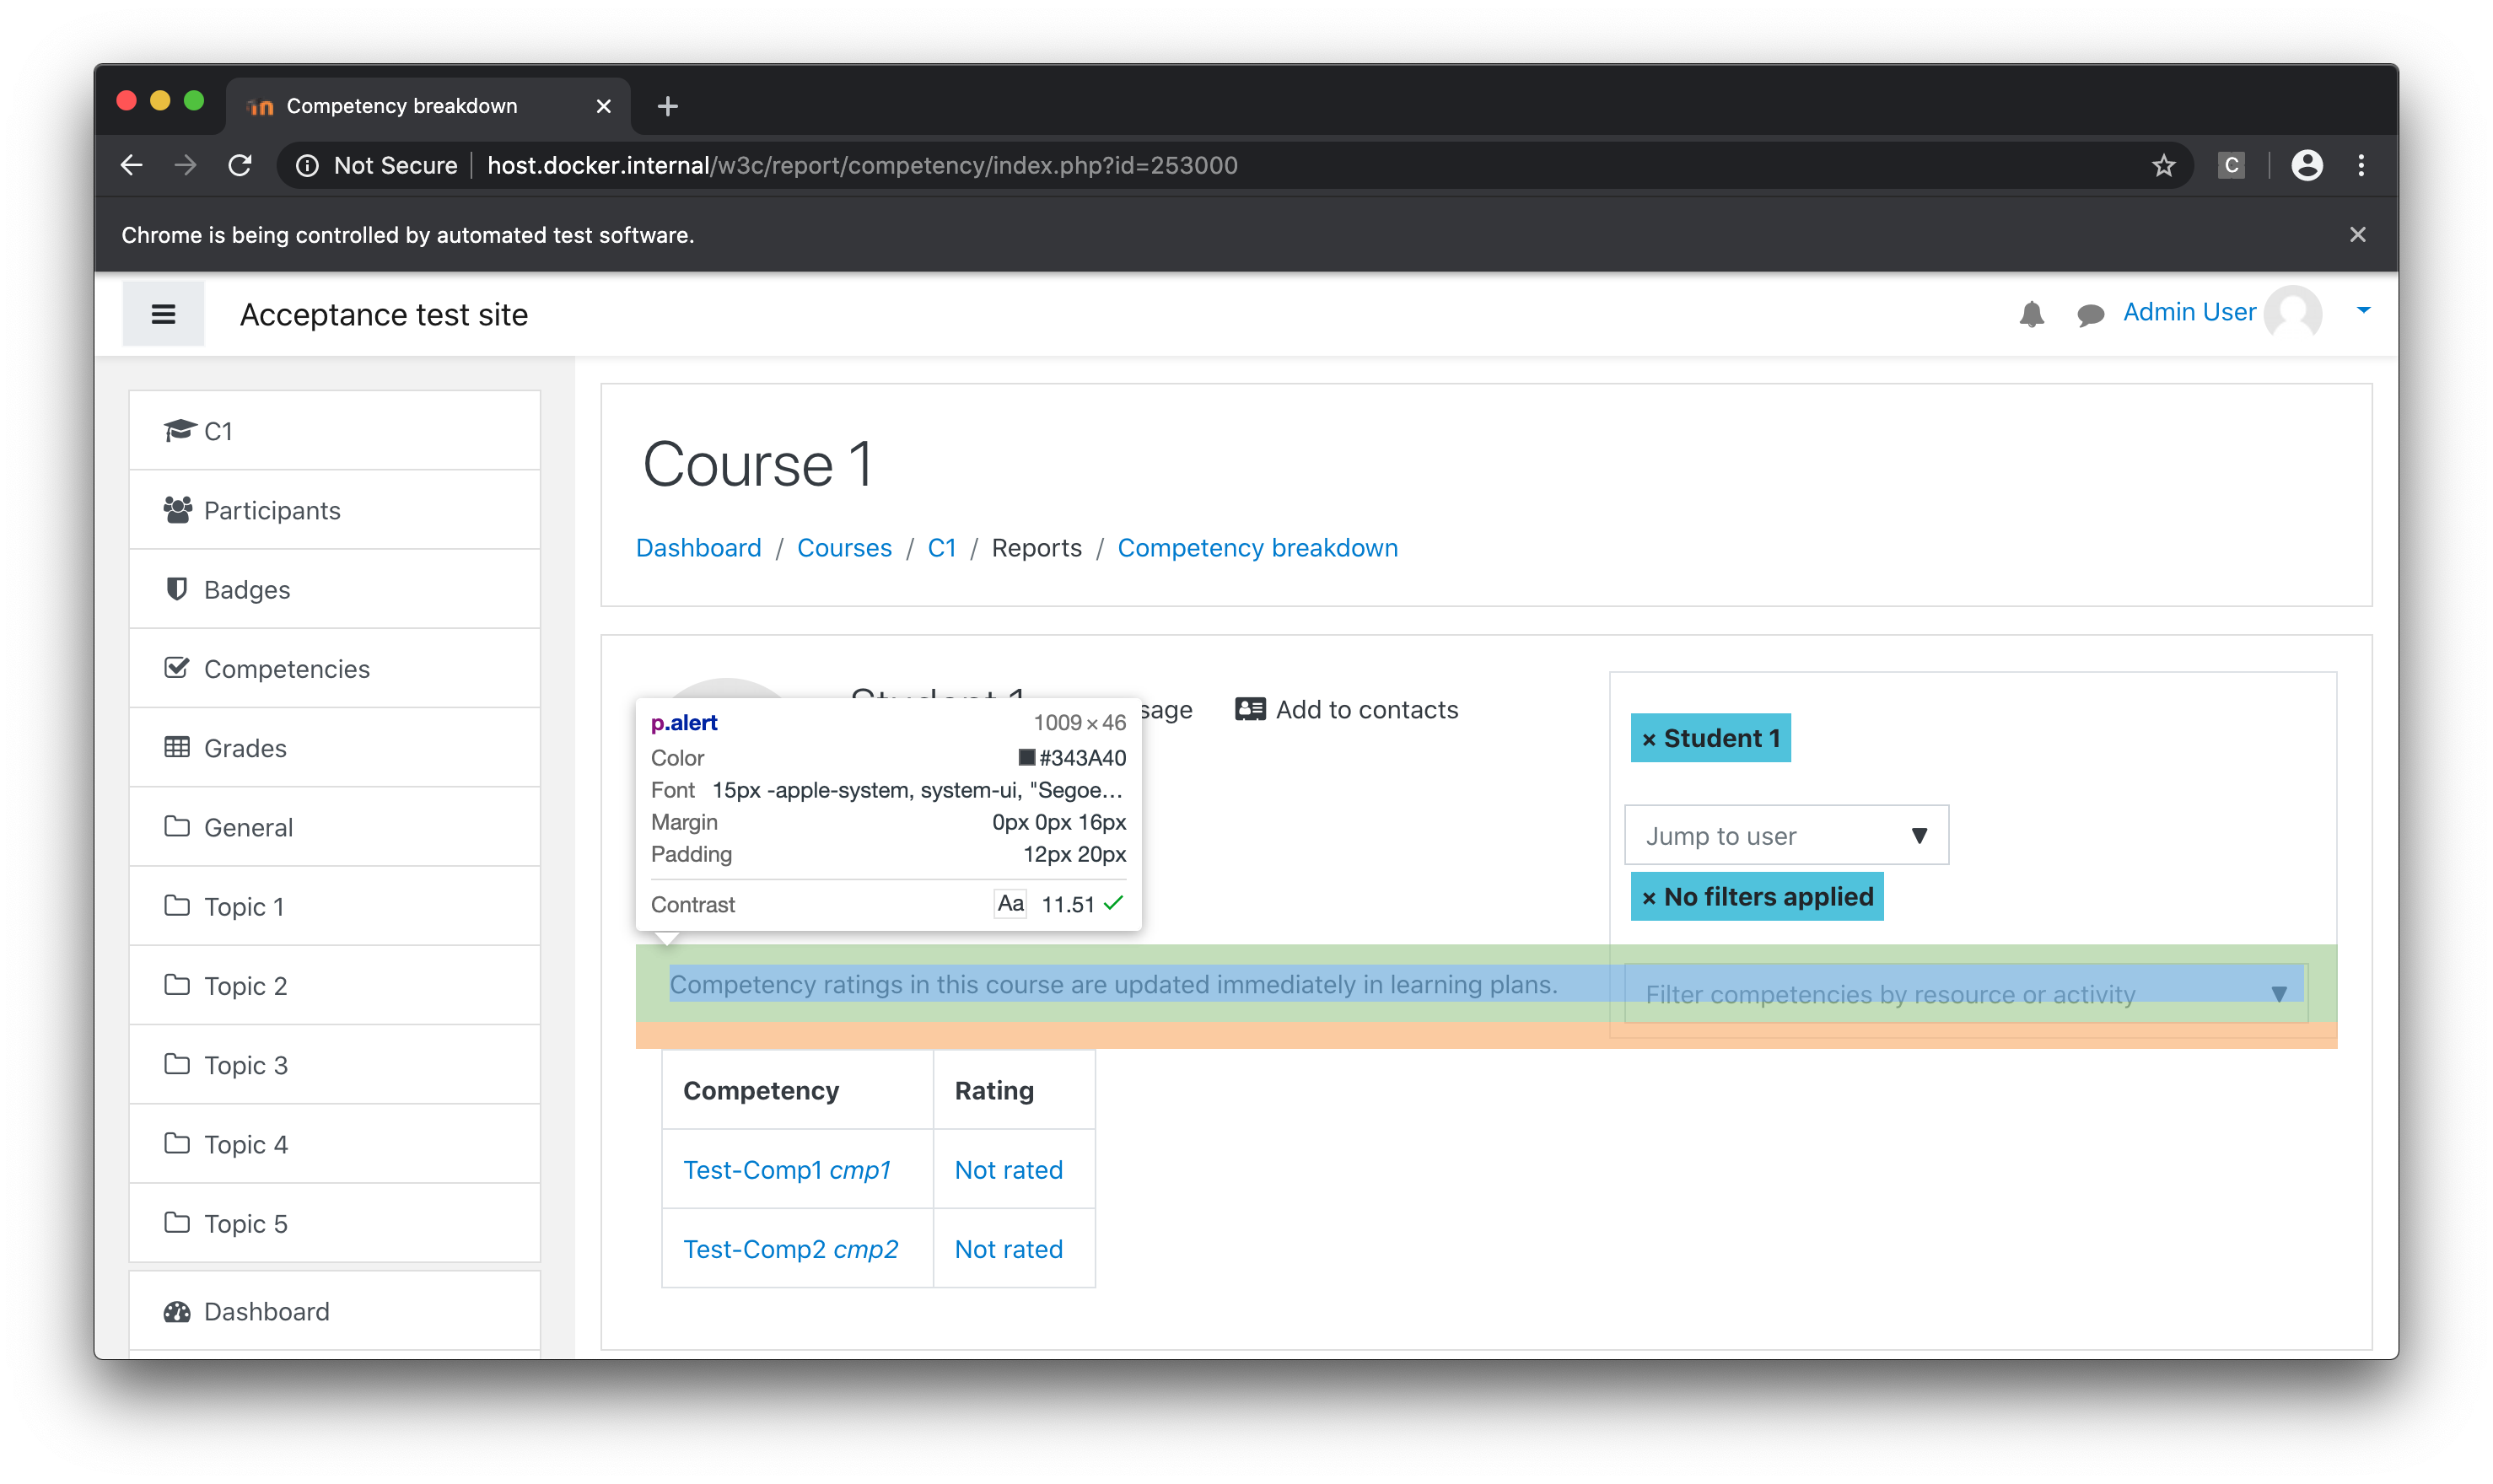Screen dimensions: 2493x1484
Task: View site info next to Not Secure
Action: [x=307, y=165]
